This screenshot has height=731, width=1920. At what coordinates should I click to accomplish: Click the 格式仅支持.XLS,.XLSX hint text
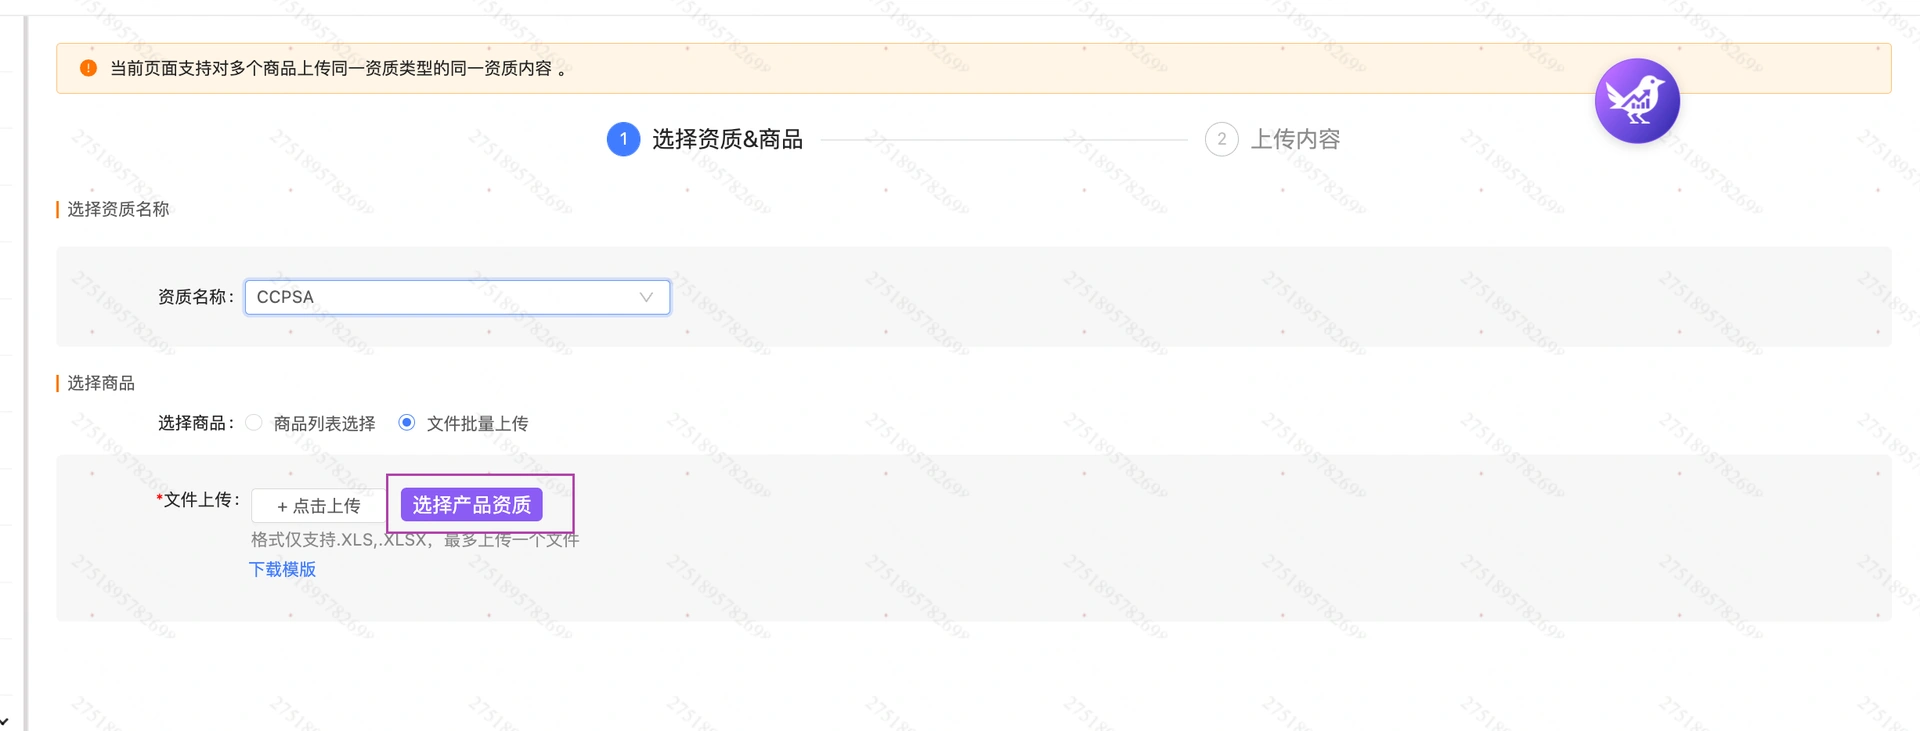(415, 540)
